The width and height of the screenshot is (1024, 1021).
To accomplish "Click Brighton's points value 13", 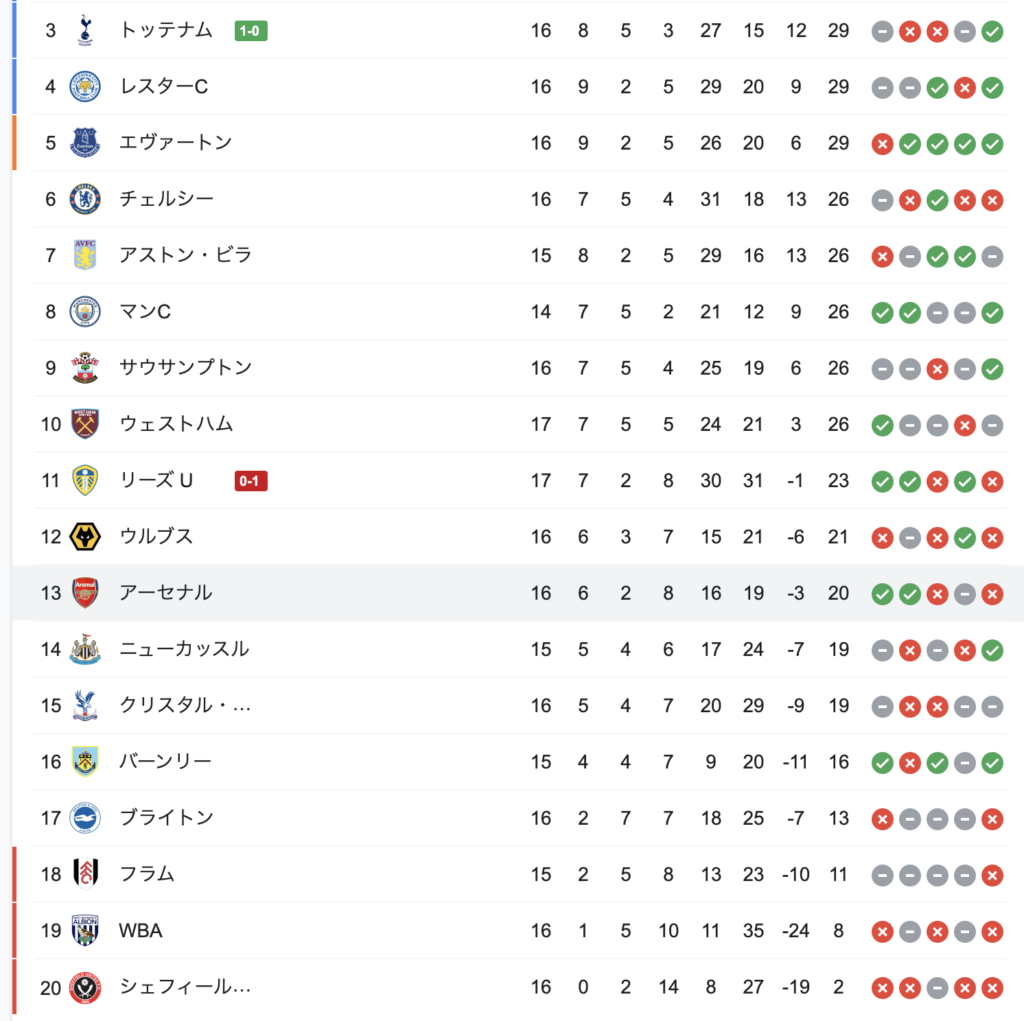I will pyautogui.click(x=839, y=818).
